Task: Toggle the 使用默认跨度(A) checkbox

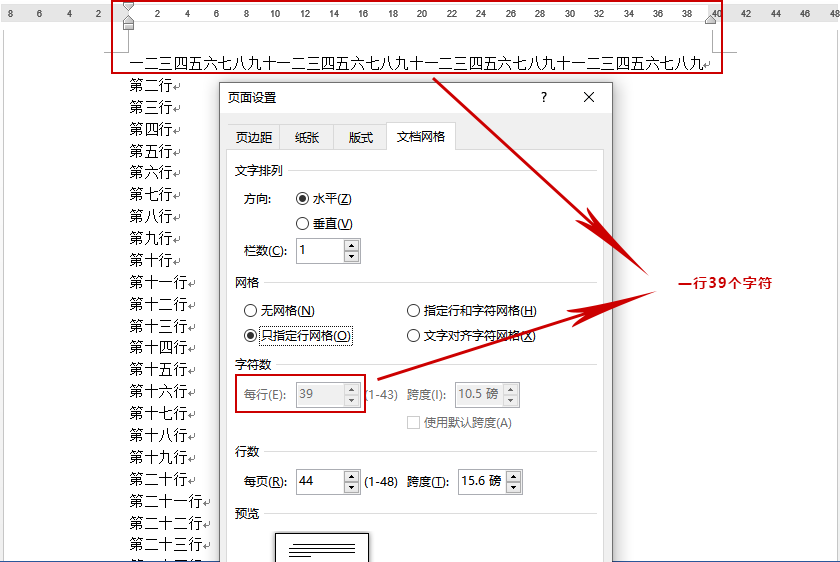Action: point(459,423)
